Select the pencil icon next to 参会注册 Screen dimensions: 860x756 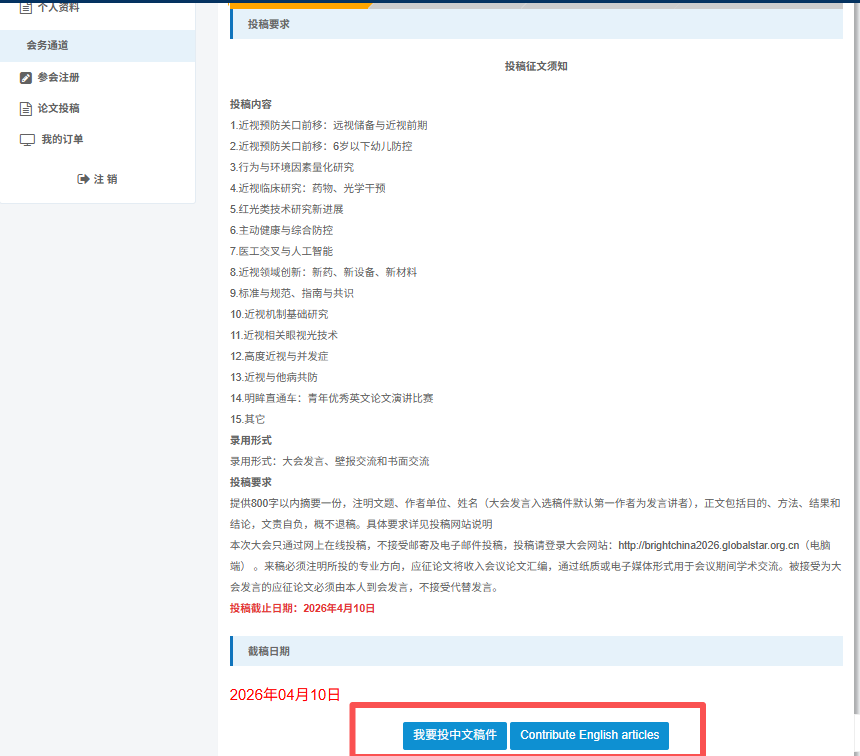click(x=25, y=76)
